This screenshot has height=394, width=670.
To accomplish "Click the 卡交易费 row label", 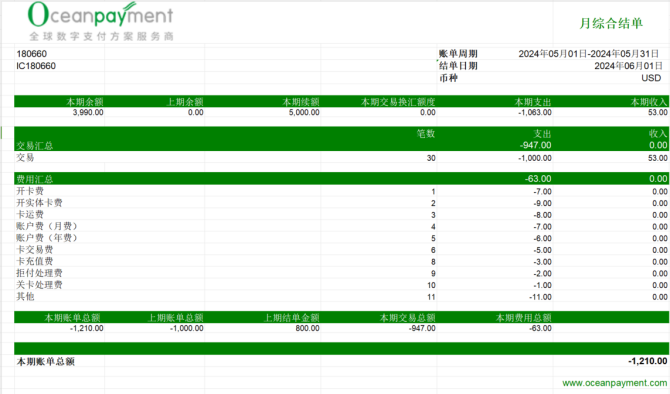I will pos(35,250).
